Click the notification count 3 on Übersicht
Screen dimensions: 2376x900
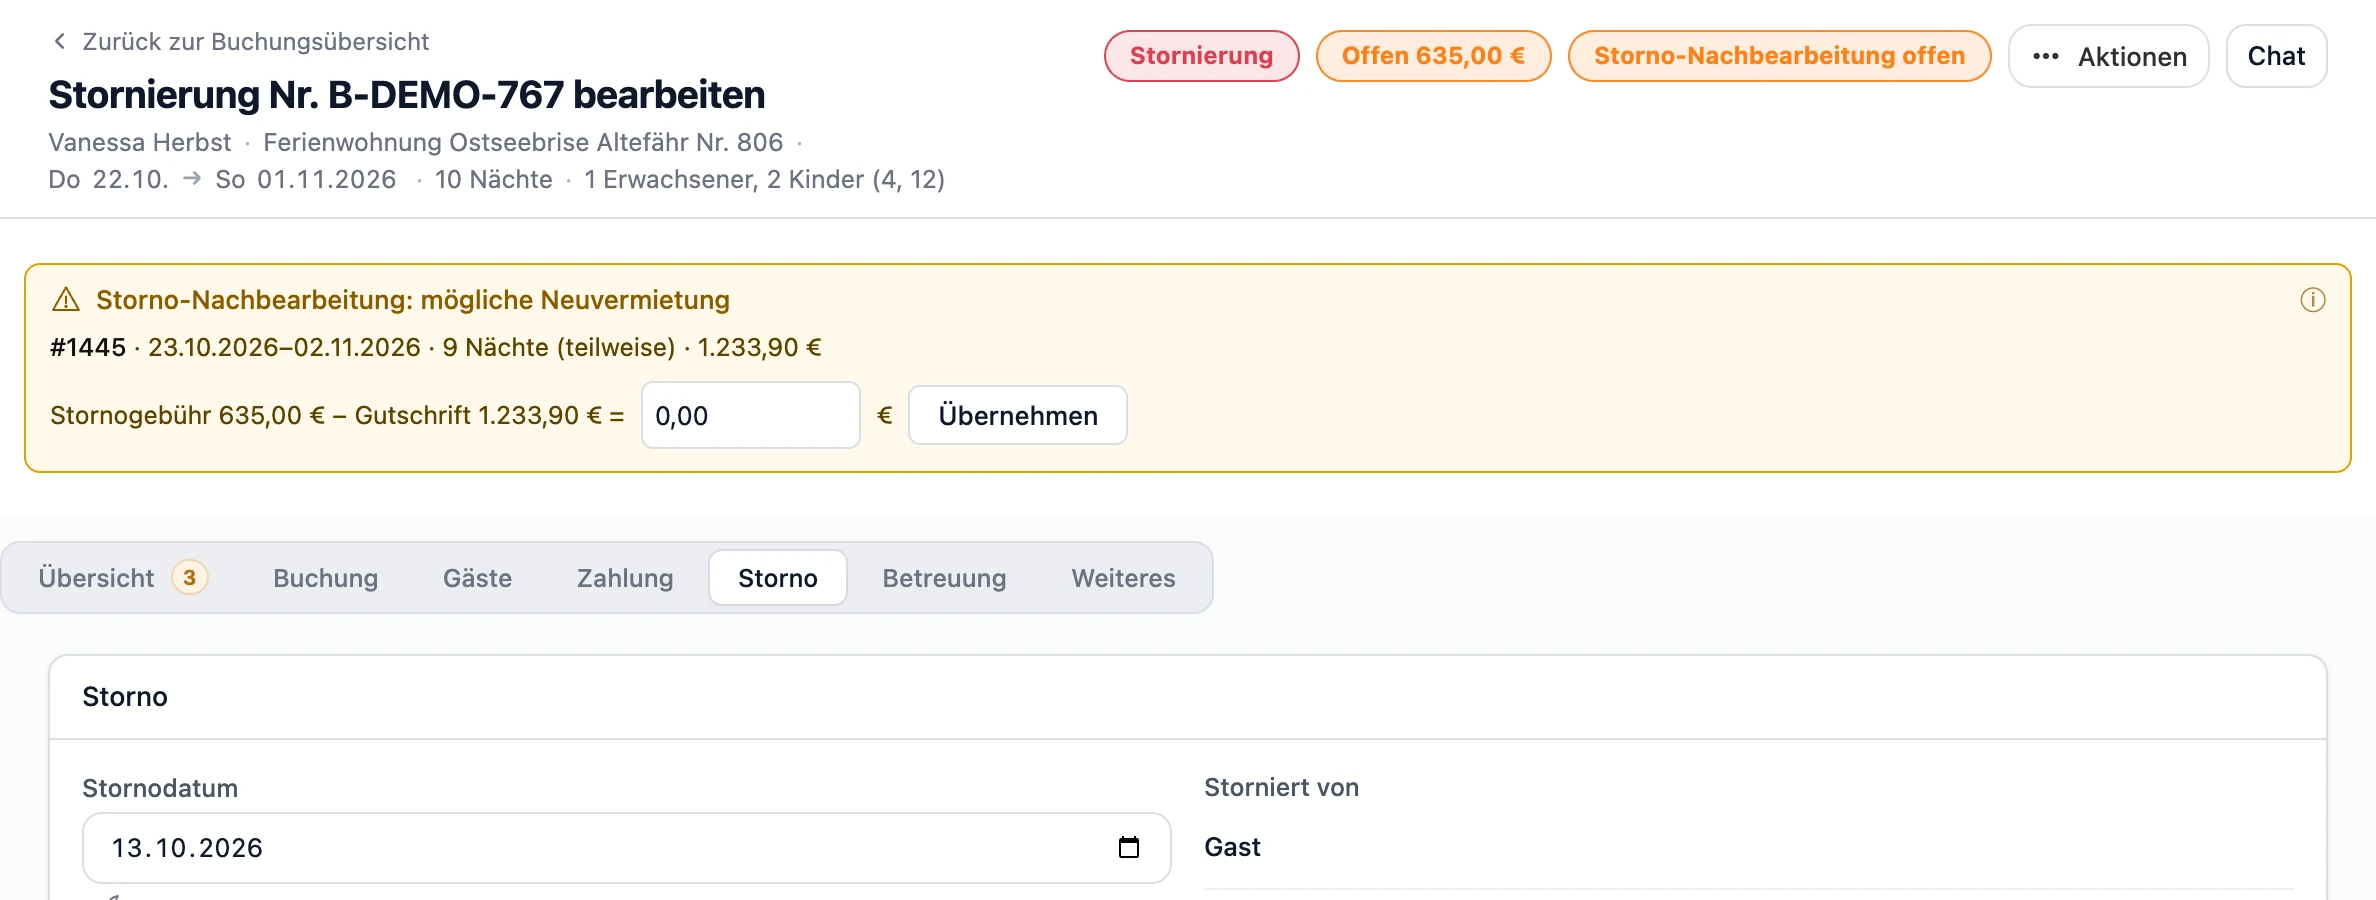coord(189,577)
